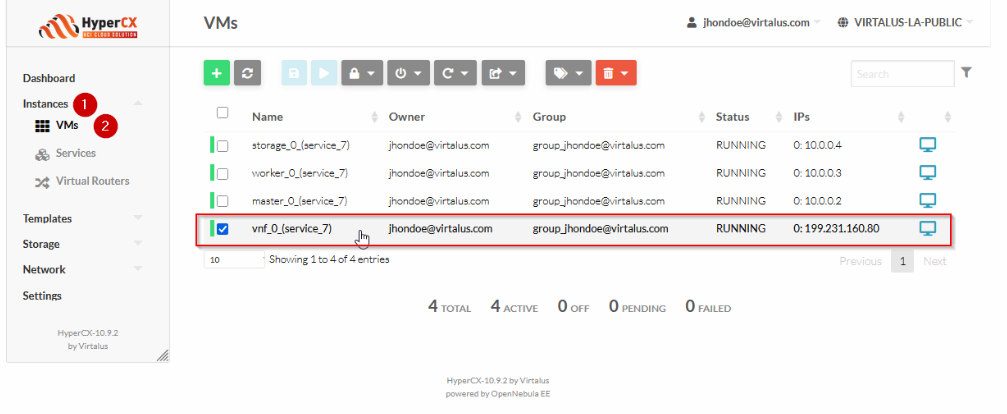Open VNC console for master_0_(service_7)

pyautogui.click(x=927, y=201)
